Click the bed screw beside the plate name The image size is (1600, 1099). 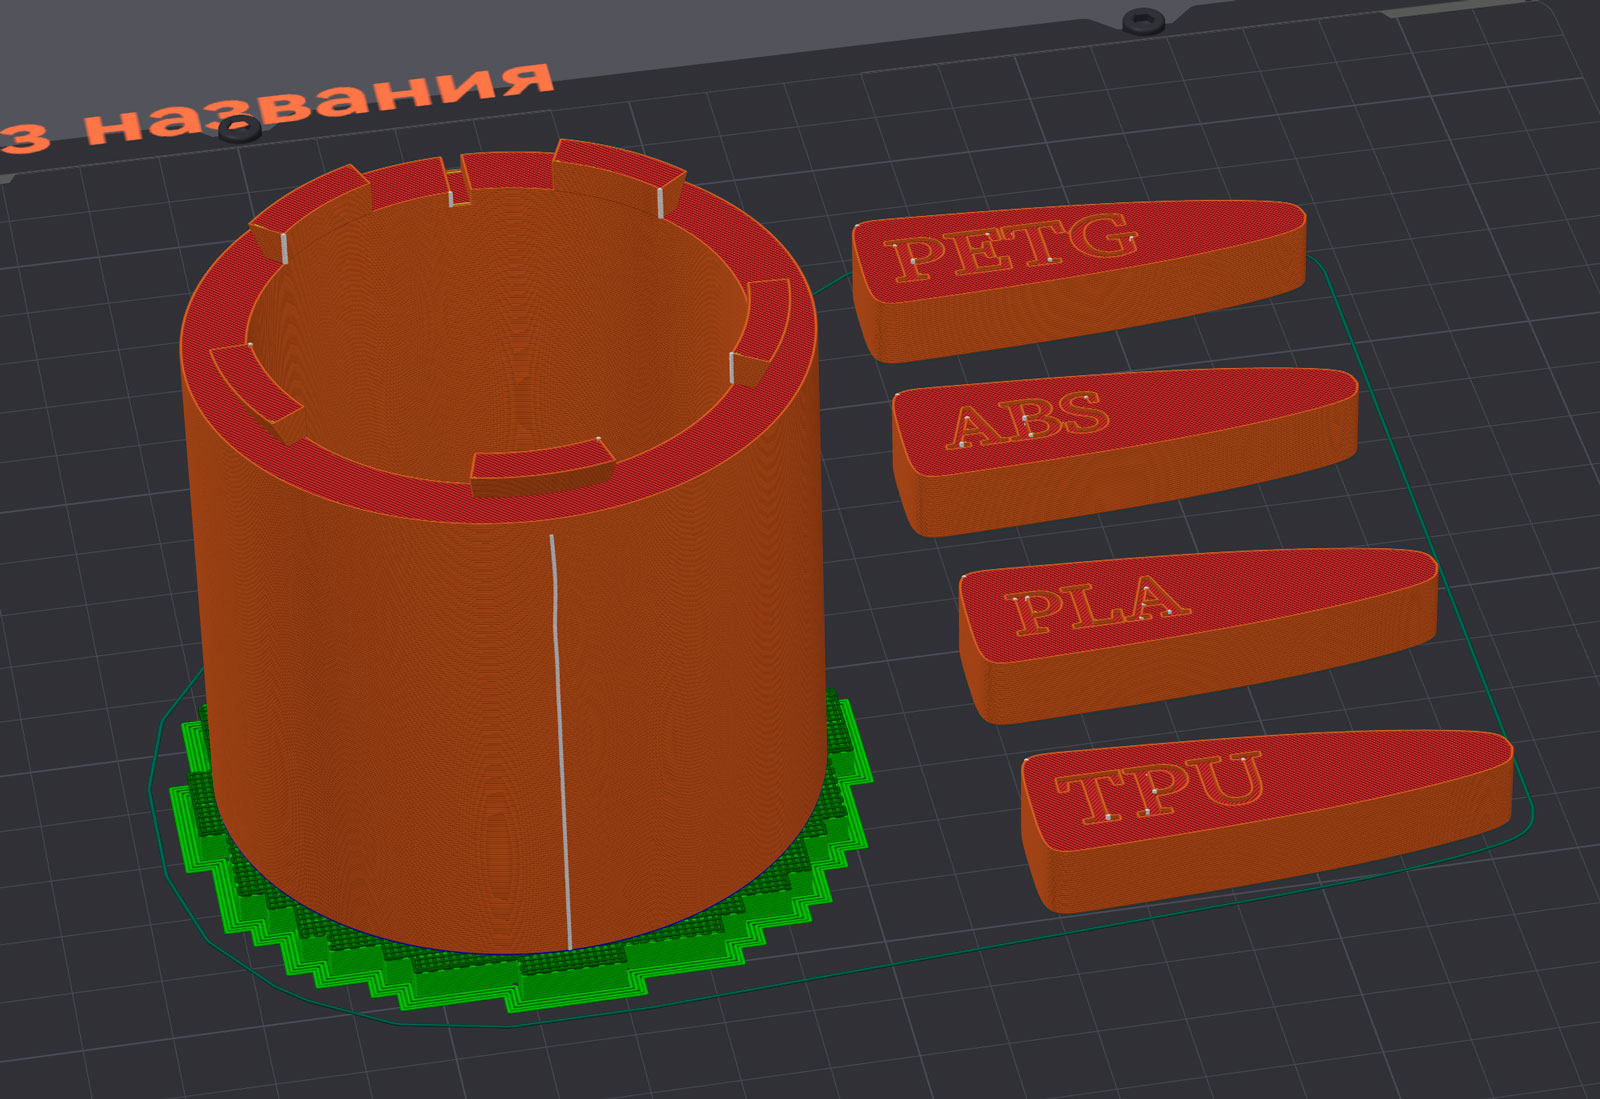(239, 129)
